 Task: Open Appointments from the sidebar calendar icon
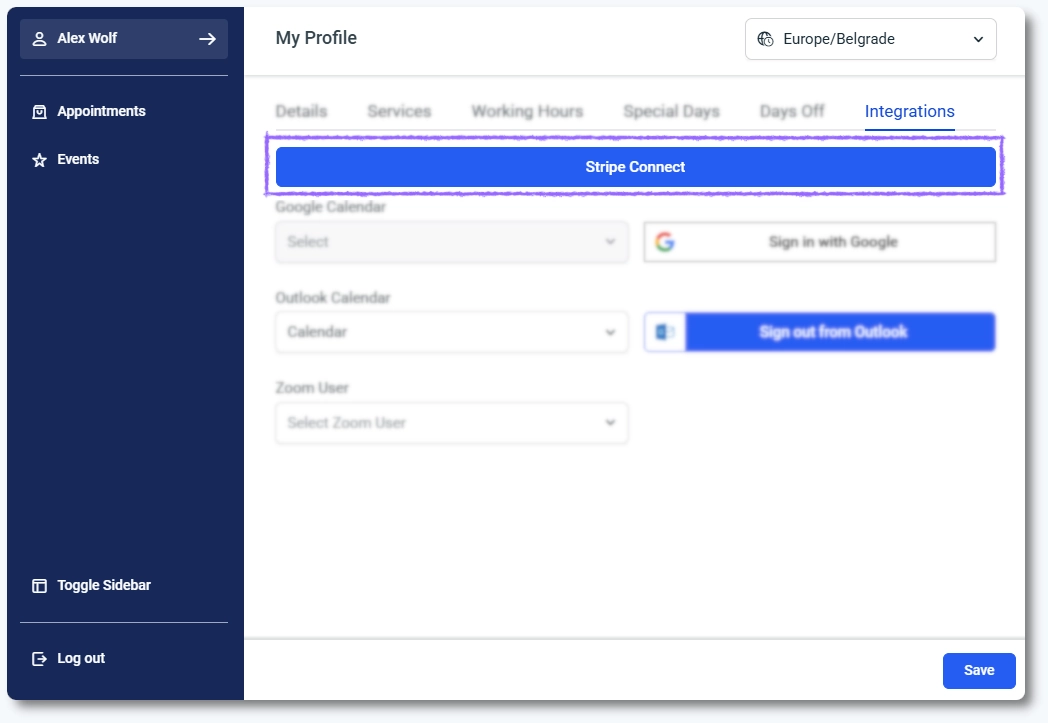[x=38, y=112]
